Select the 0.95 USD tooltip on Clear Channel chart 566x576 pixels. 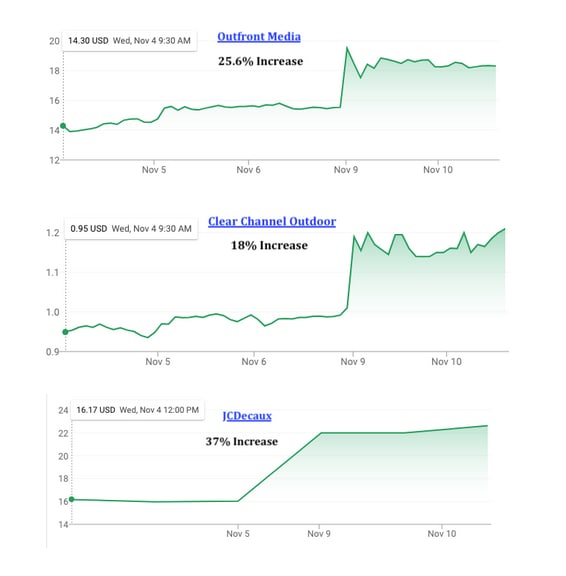[x=131, y=229]
